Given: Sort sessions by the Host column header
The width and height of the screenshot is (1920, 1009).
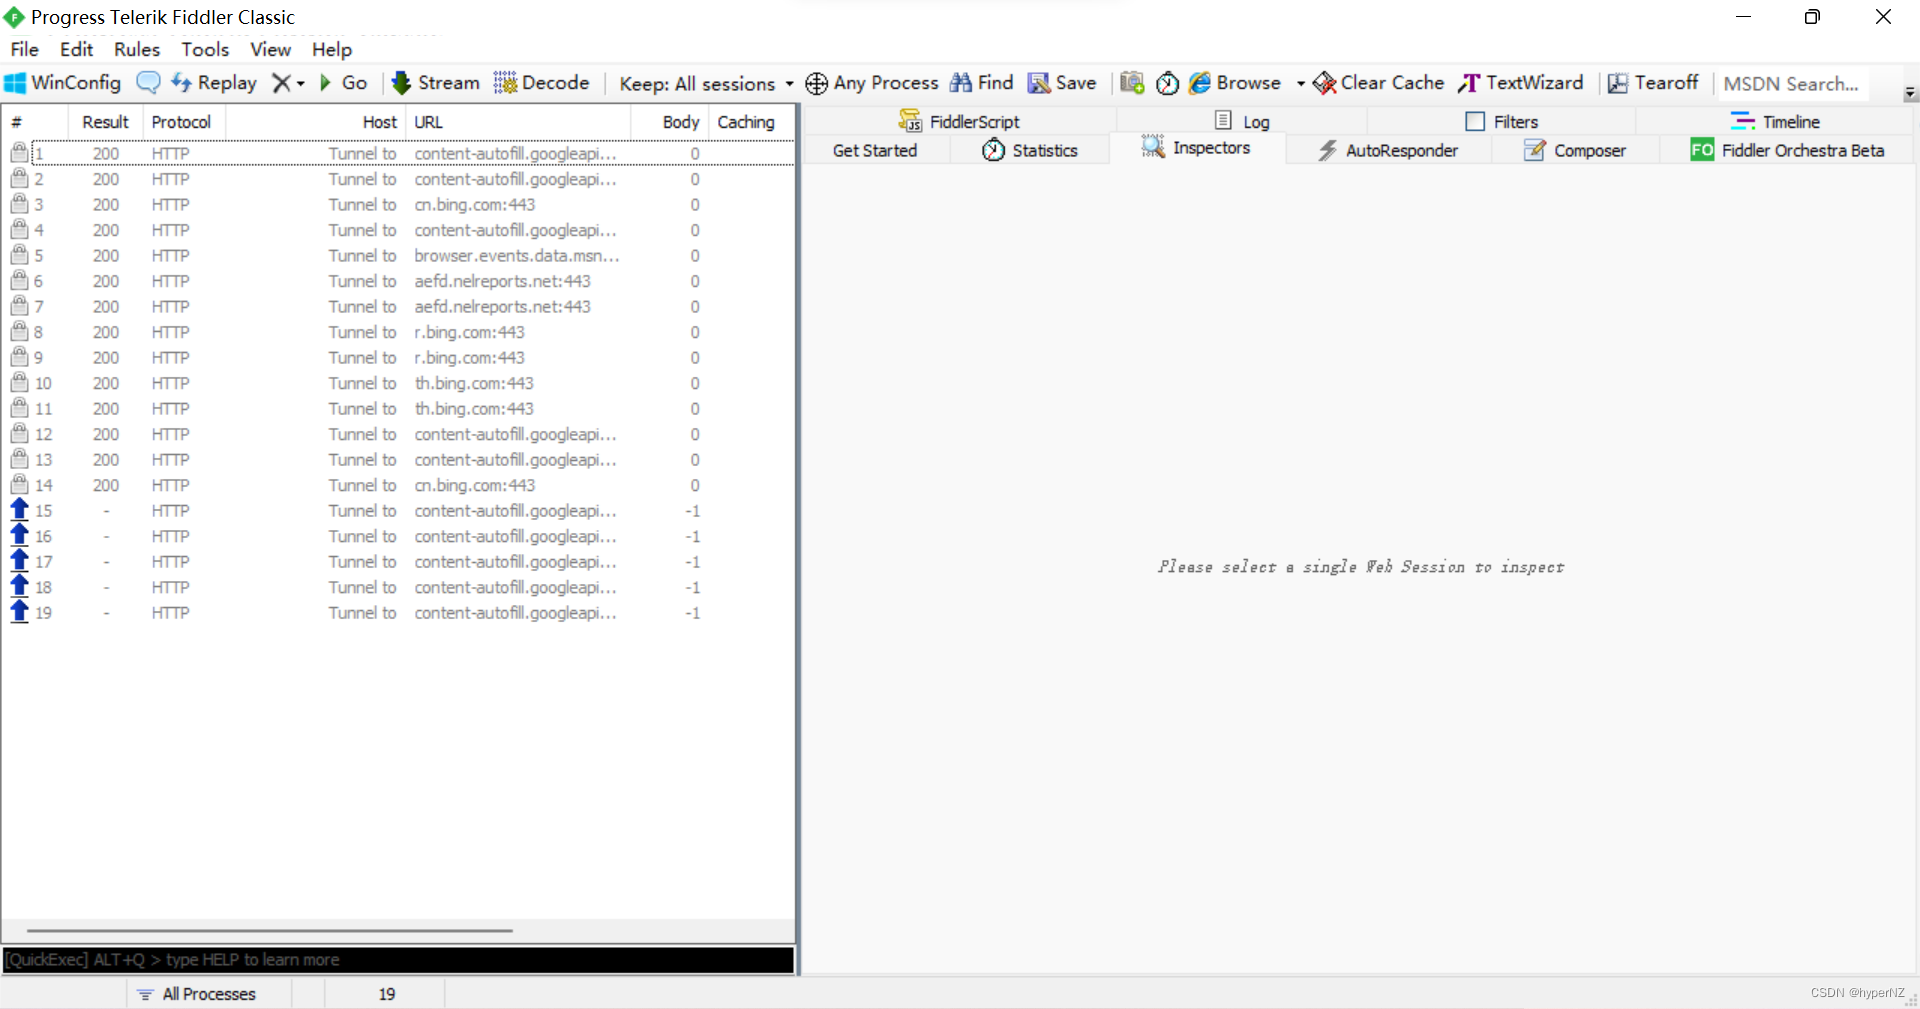Looking at the screenshot, I should pyautogui.click(x=316, y=122).
